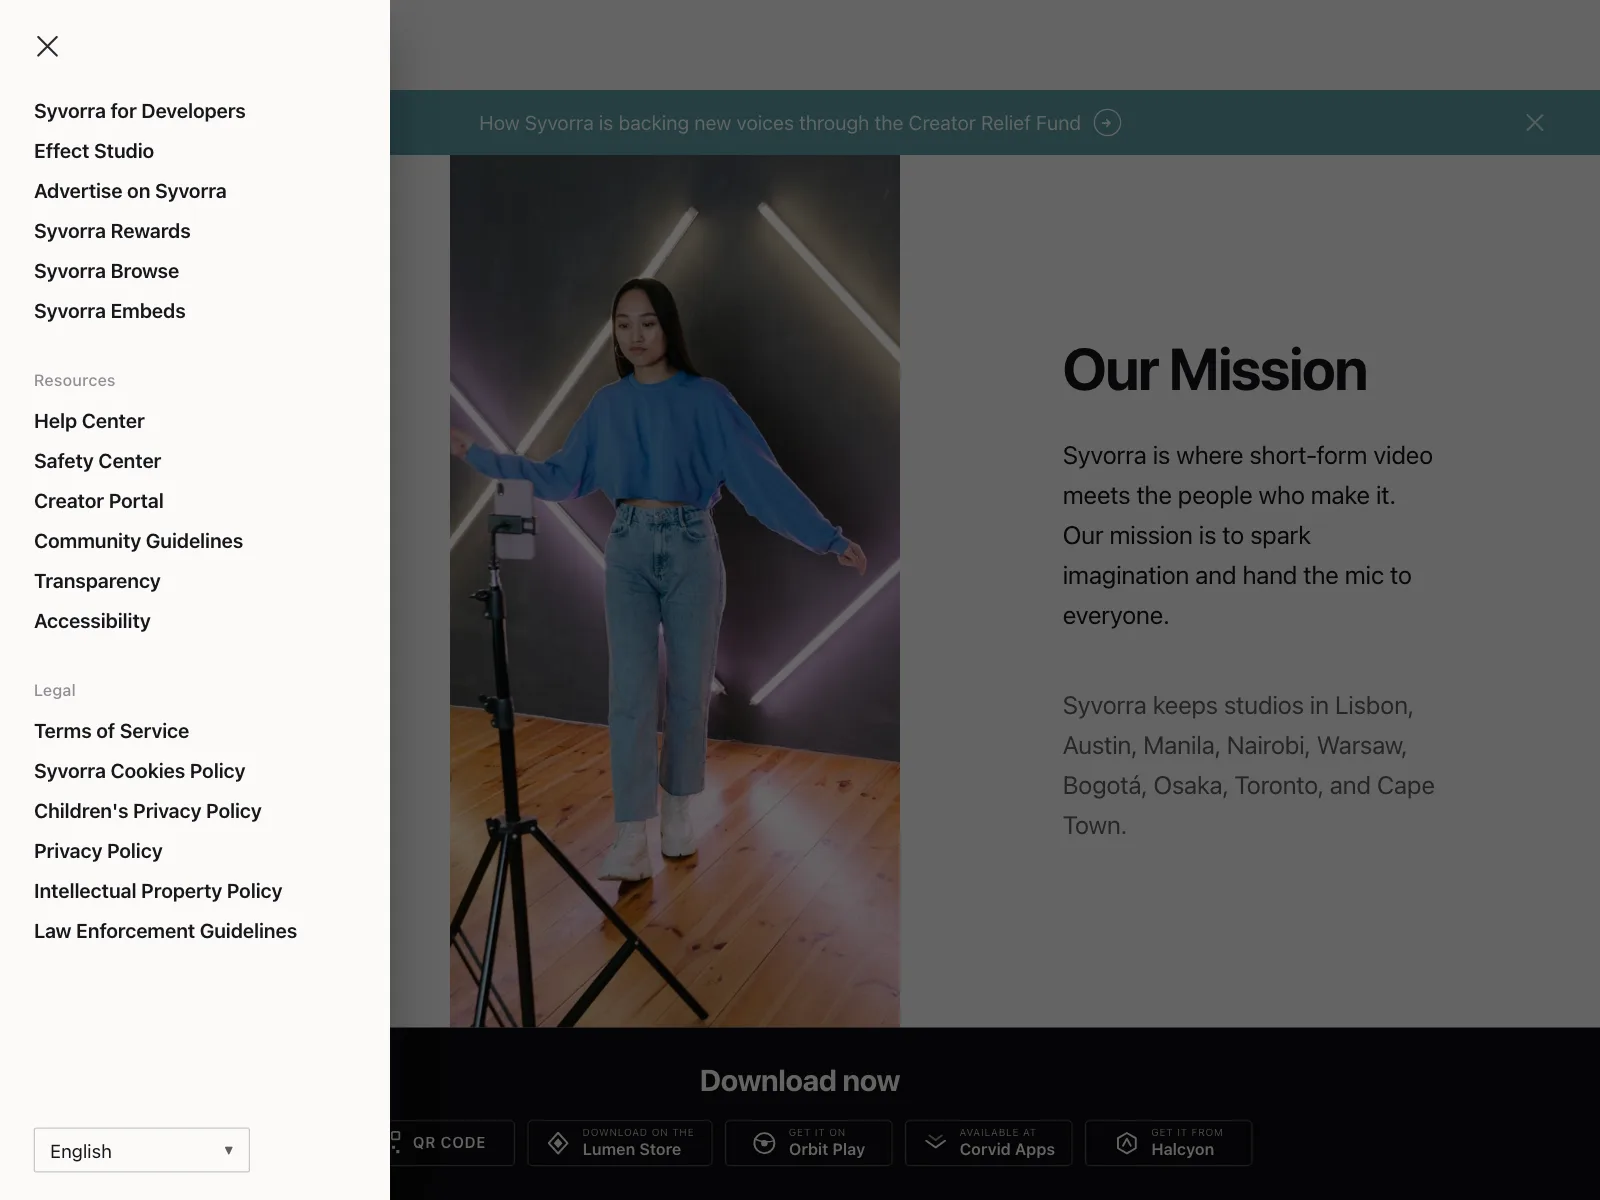Choose Syvorra Browse

[x=107, y=271]
